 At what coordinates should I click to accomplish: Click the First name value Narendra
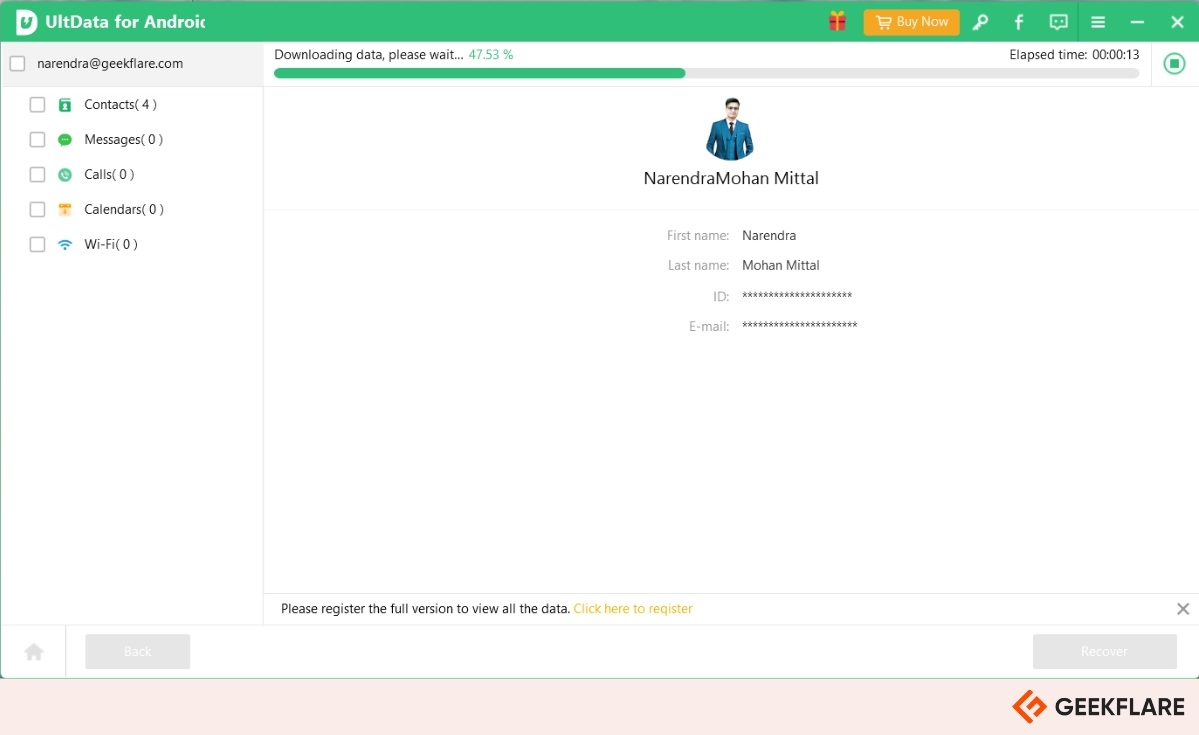click(x=768, y=236)
